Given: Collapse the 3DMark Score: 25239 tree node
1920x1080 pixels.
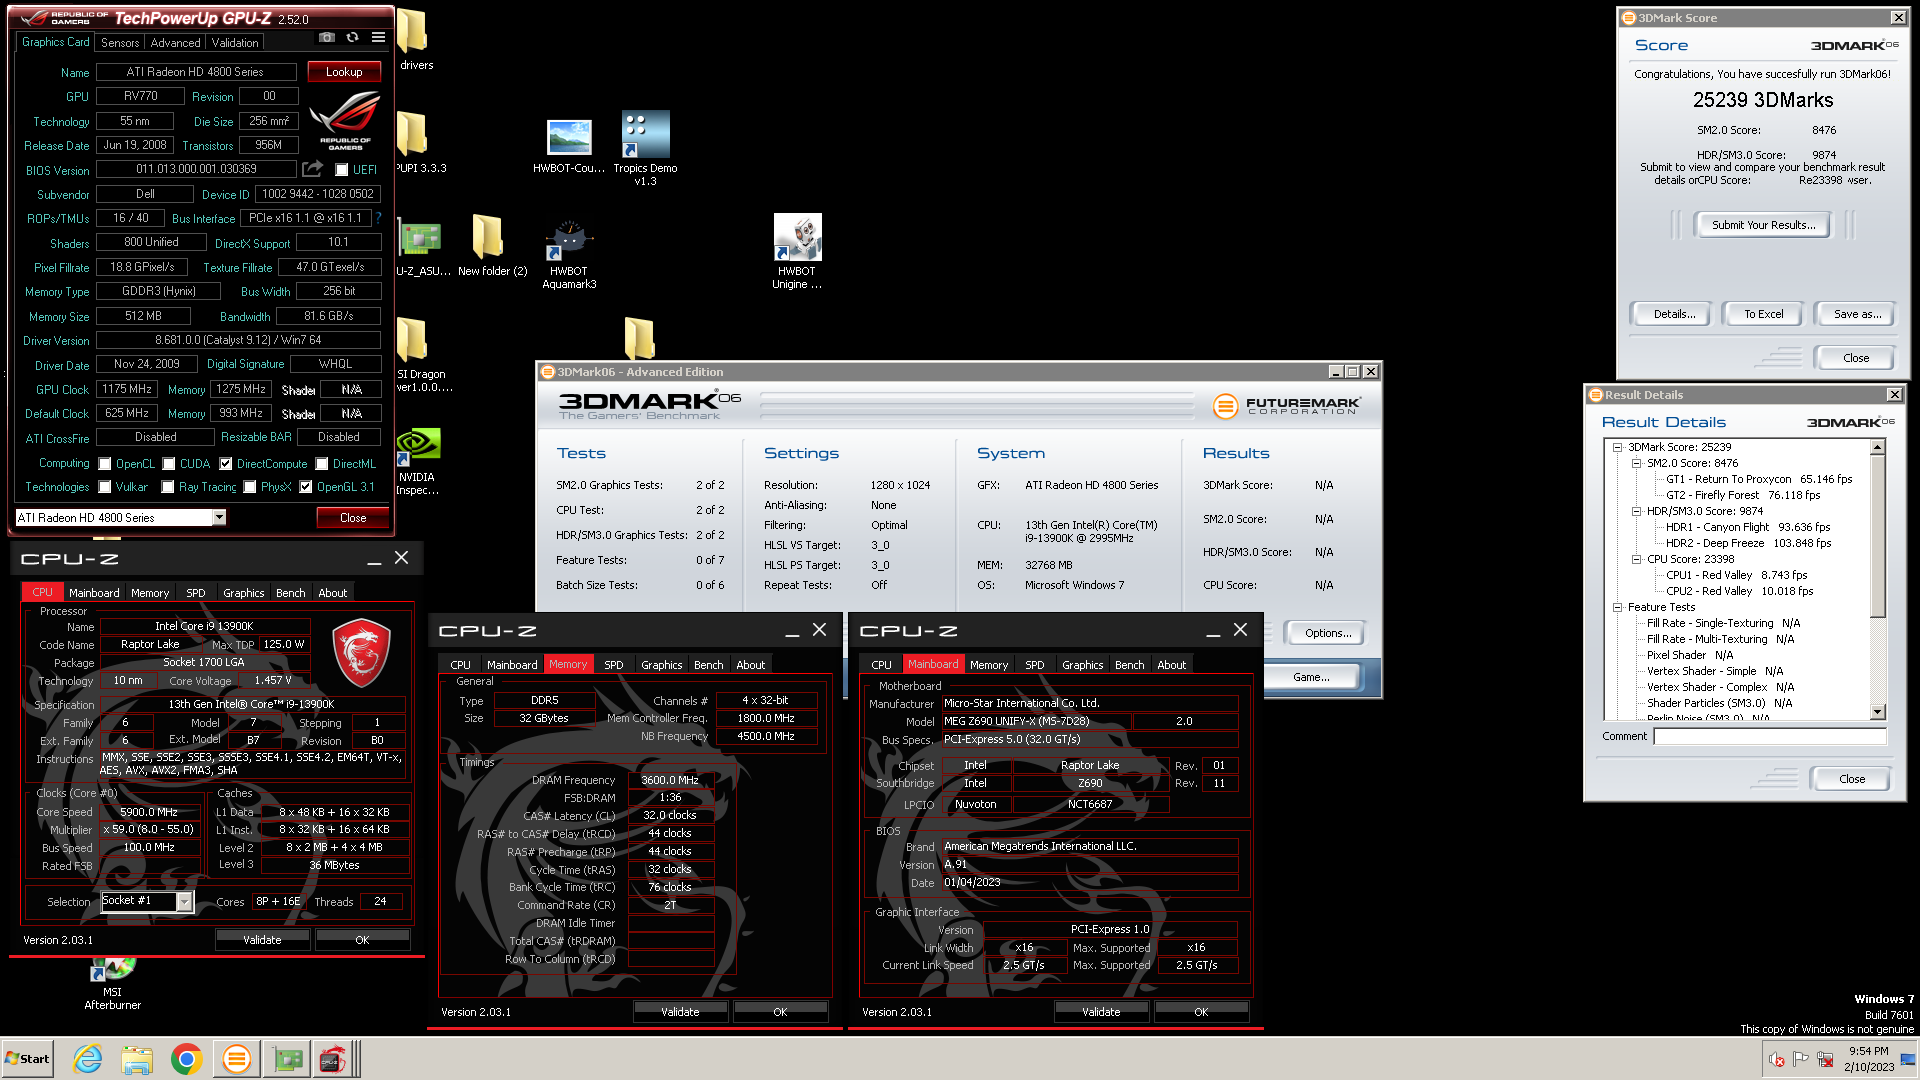Looking at the screenshot, I should [1617, 447].
